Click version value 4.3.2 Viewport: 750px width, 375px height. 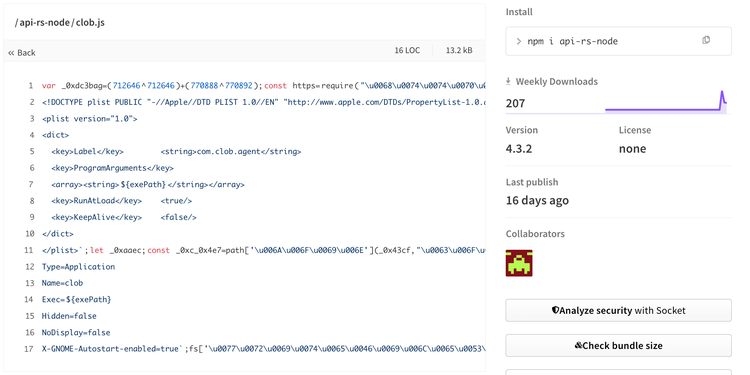pyautogui.click(x=518, y=148)
